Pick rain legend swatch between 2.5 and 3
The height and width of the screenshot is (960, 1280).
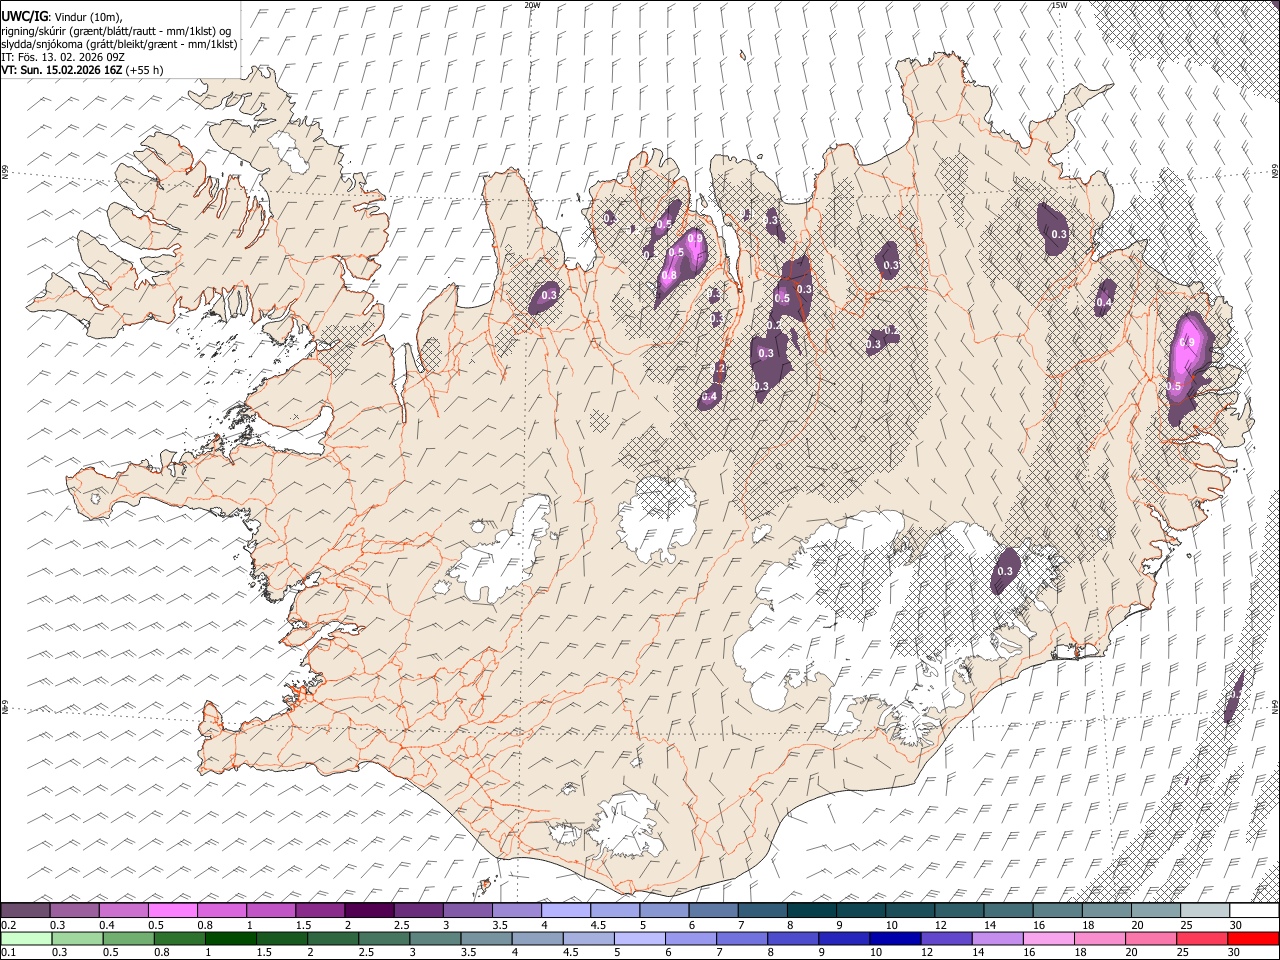383,939
